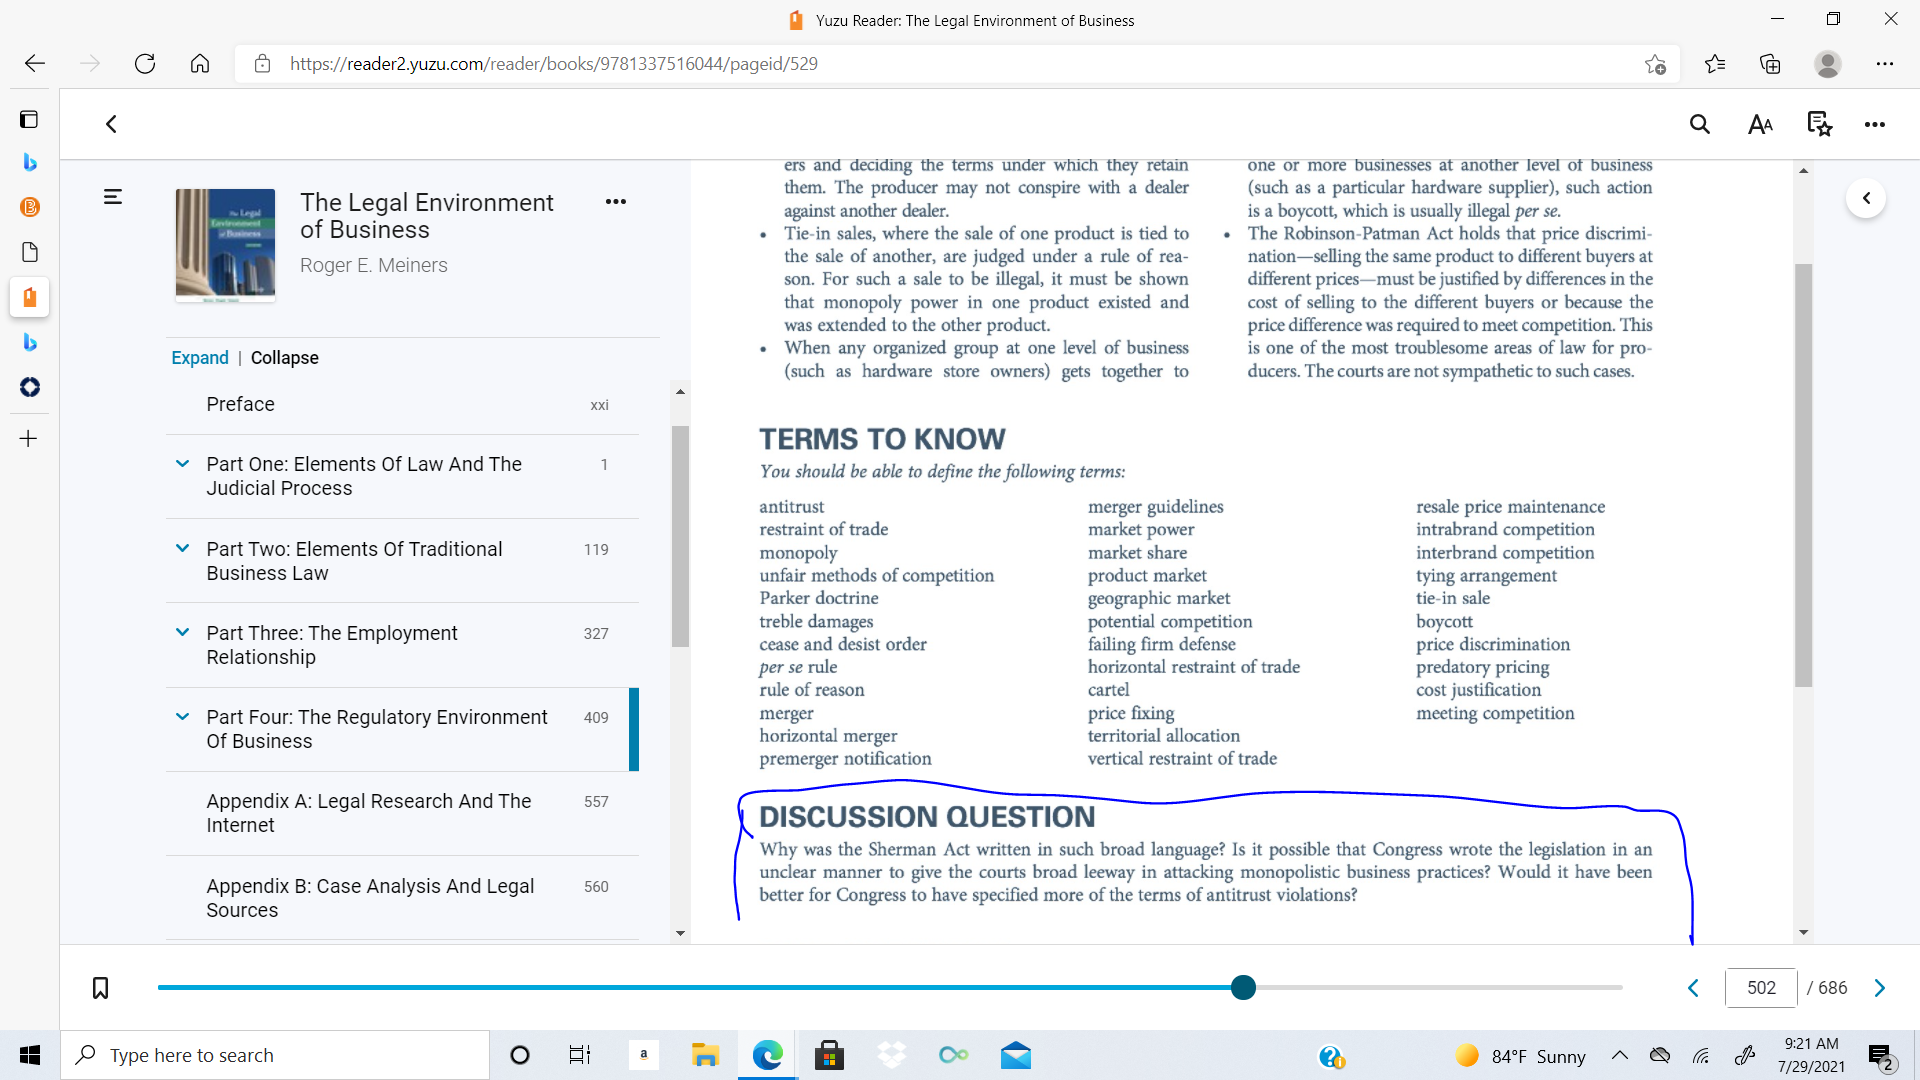Toggle the table of contents hamburger icon
Screen dimensions: 1920x1080
[x=113, y=197]
